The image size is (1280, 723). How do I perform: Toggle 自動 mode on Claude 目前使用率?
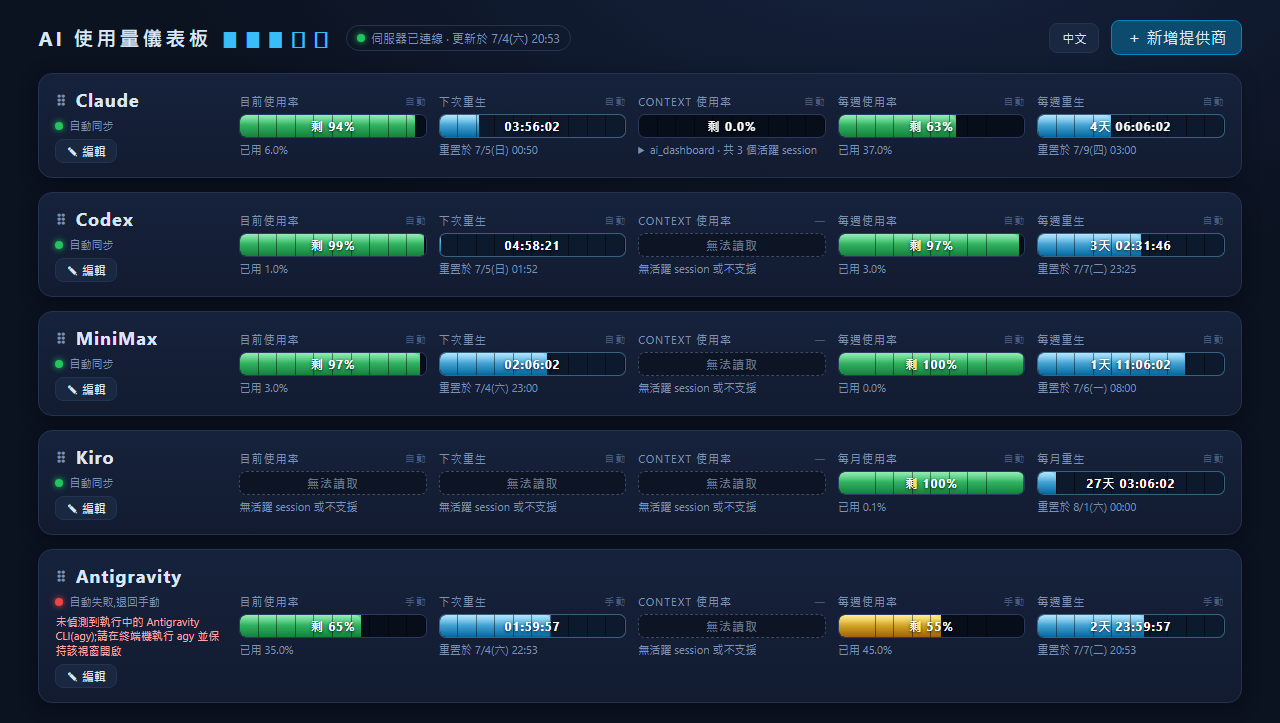415,102
